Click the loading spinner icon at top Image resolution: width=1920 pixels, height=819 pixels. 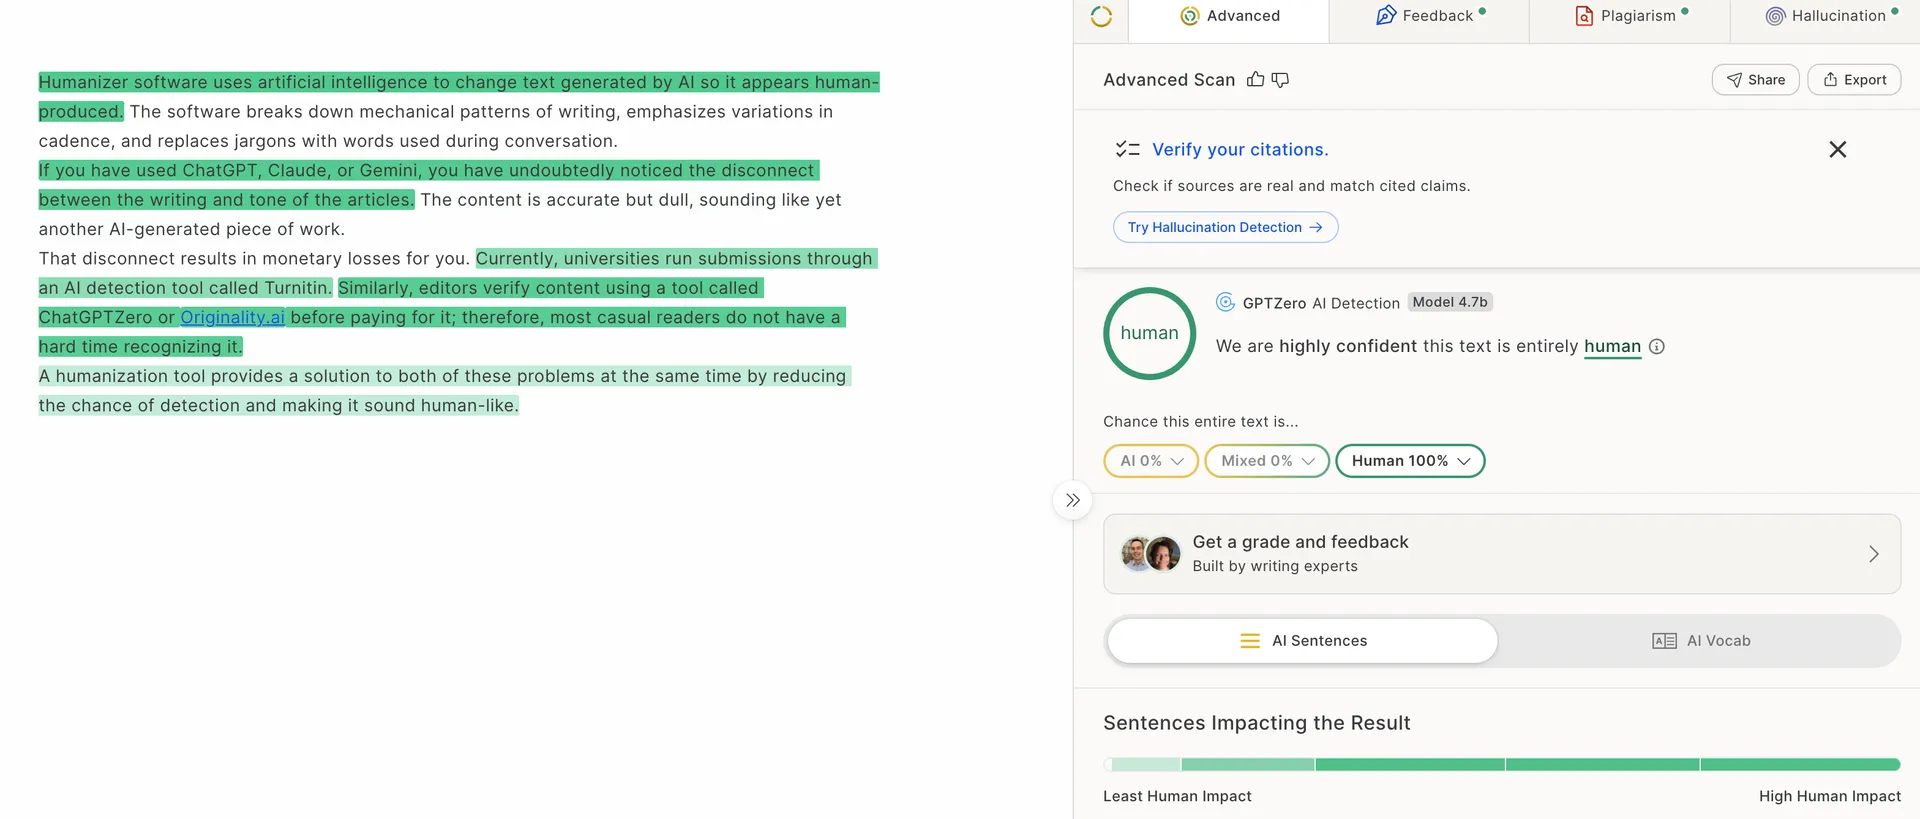pyautogui.click(x=1101, y=16)
